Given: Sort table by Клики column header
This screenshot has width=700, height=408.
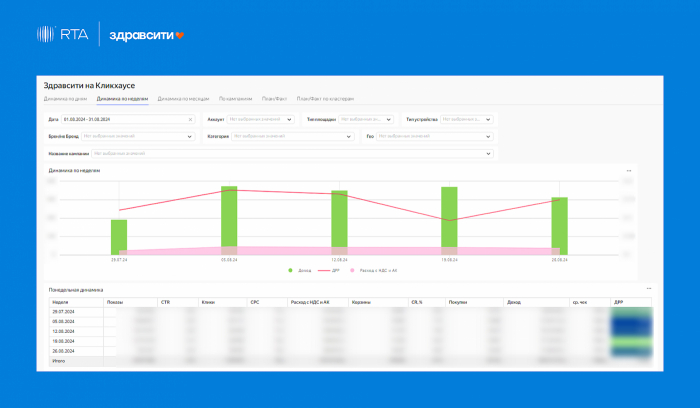Looking at the screenshot, I should pos(223,302).
